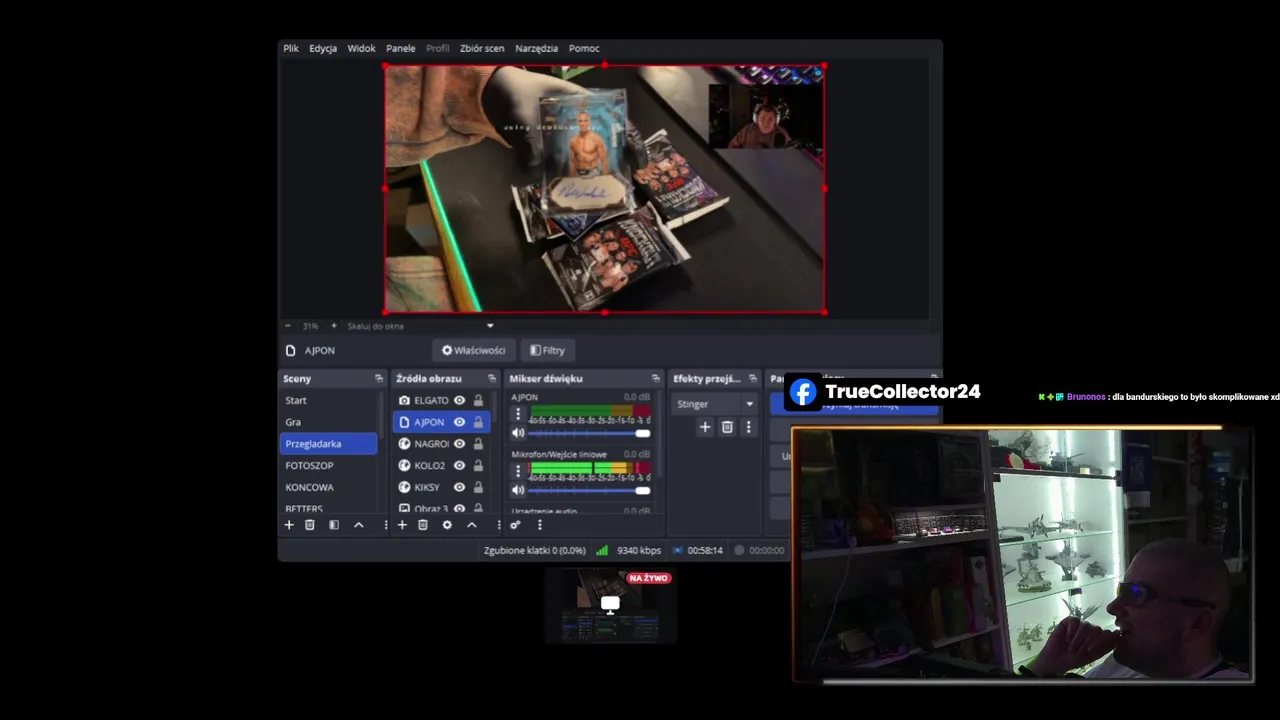This screenshot has height=720, width=1280.
Task: Move the selected scene up
Action: click(x=358, y=525)
